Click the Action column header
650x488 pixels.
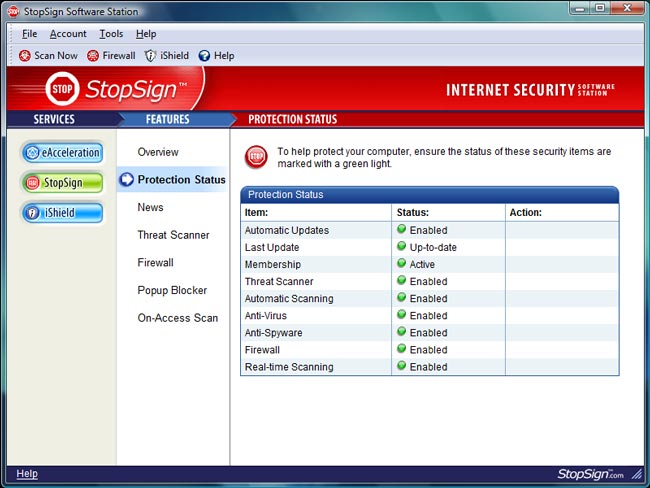tap(526, 213)
